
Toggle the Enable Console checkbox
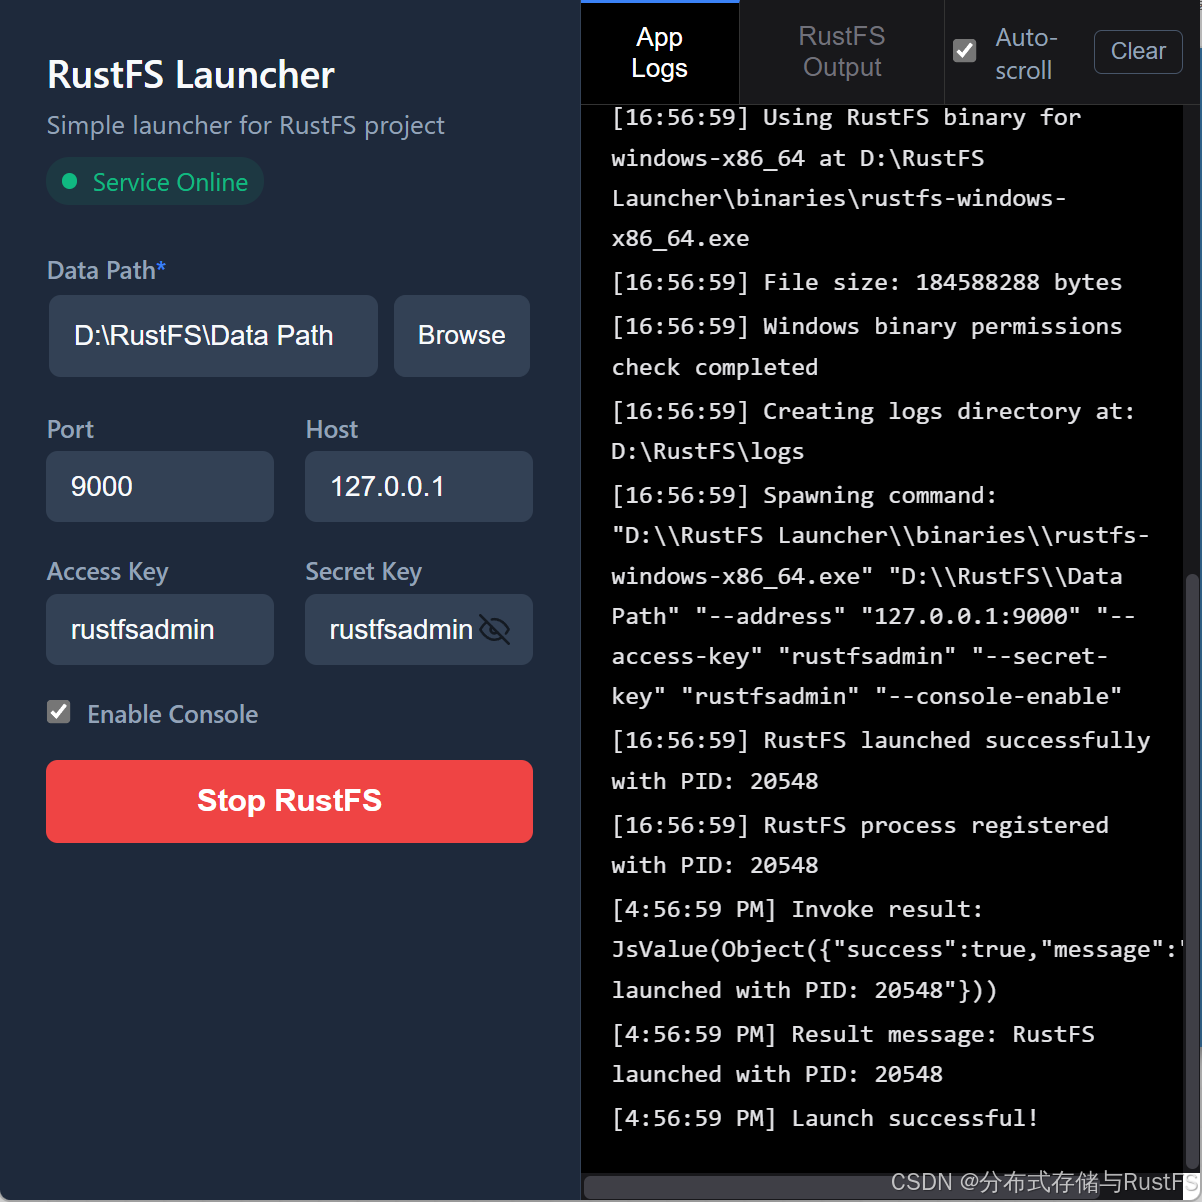click(59, 712)
